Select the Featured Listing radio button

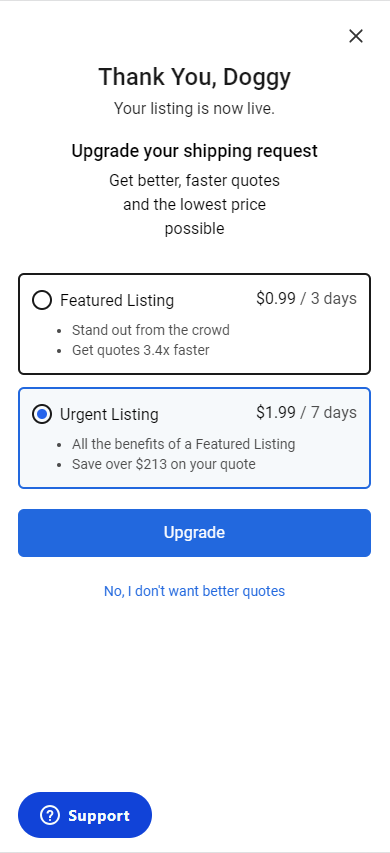(42, 300)
